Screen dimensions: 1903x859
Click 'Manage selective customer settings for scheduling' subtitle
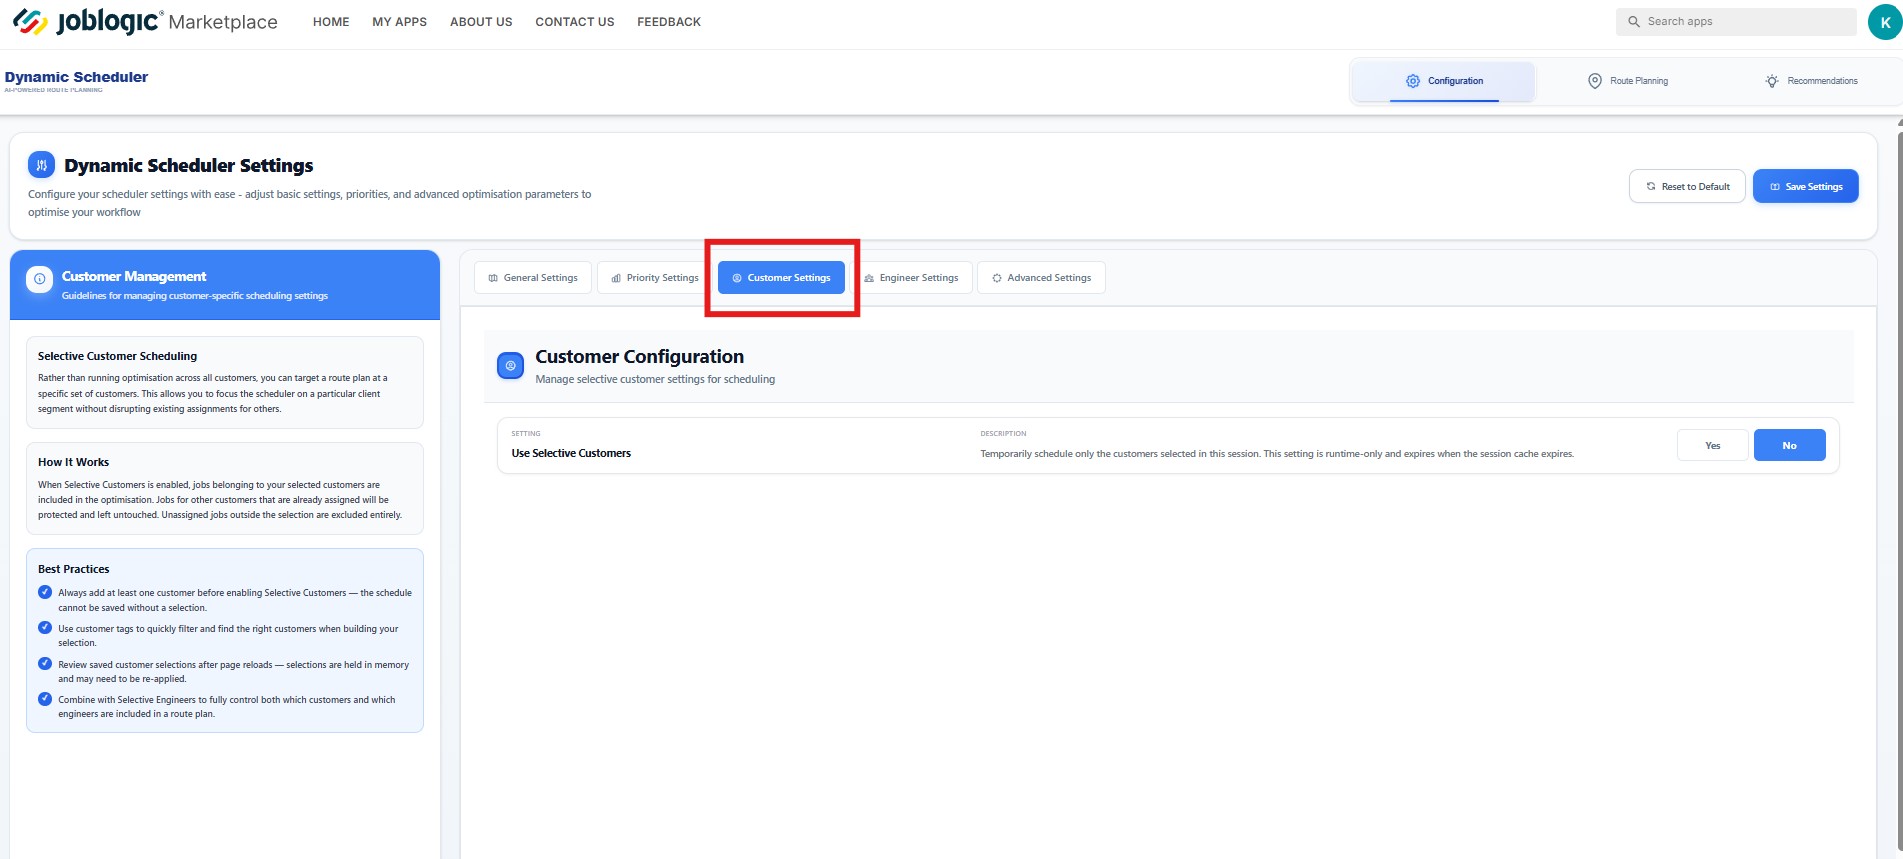[655, 379]
